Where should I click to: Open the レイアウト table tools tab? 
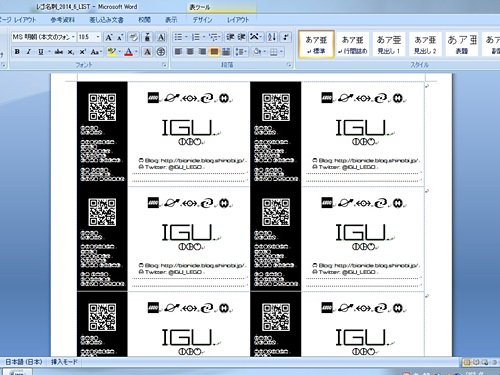coord(238,20)
